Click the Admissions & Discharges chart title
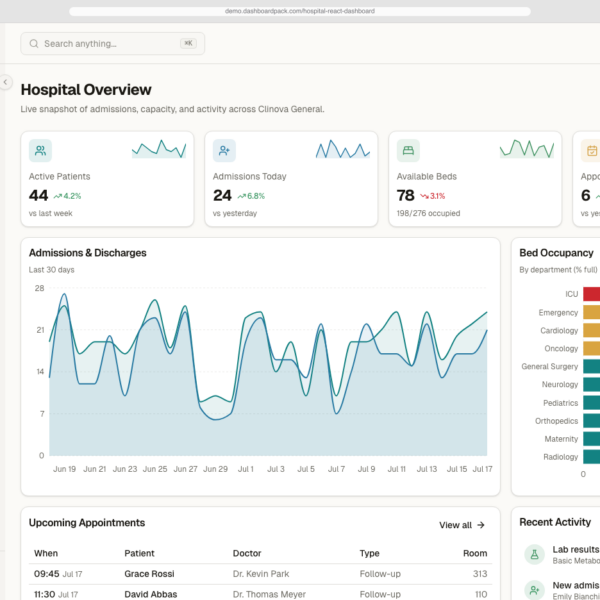This screenshot has height=600, width=600. click(x=88, y=253)
